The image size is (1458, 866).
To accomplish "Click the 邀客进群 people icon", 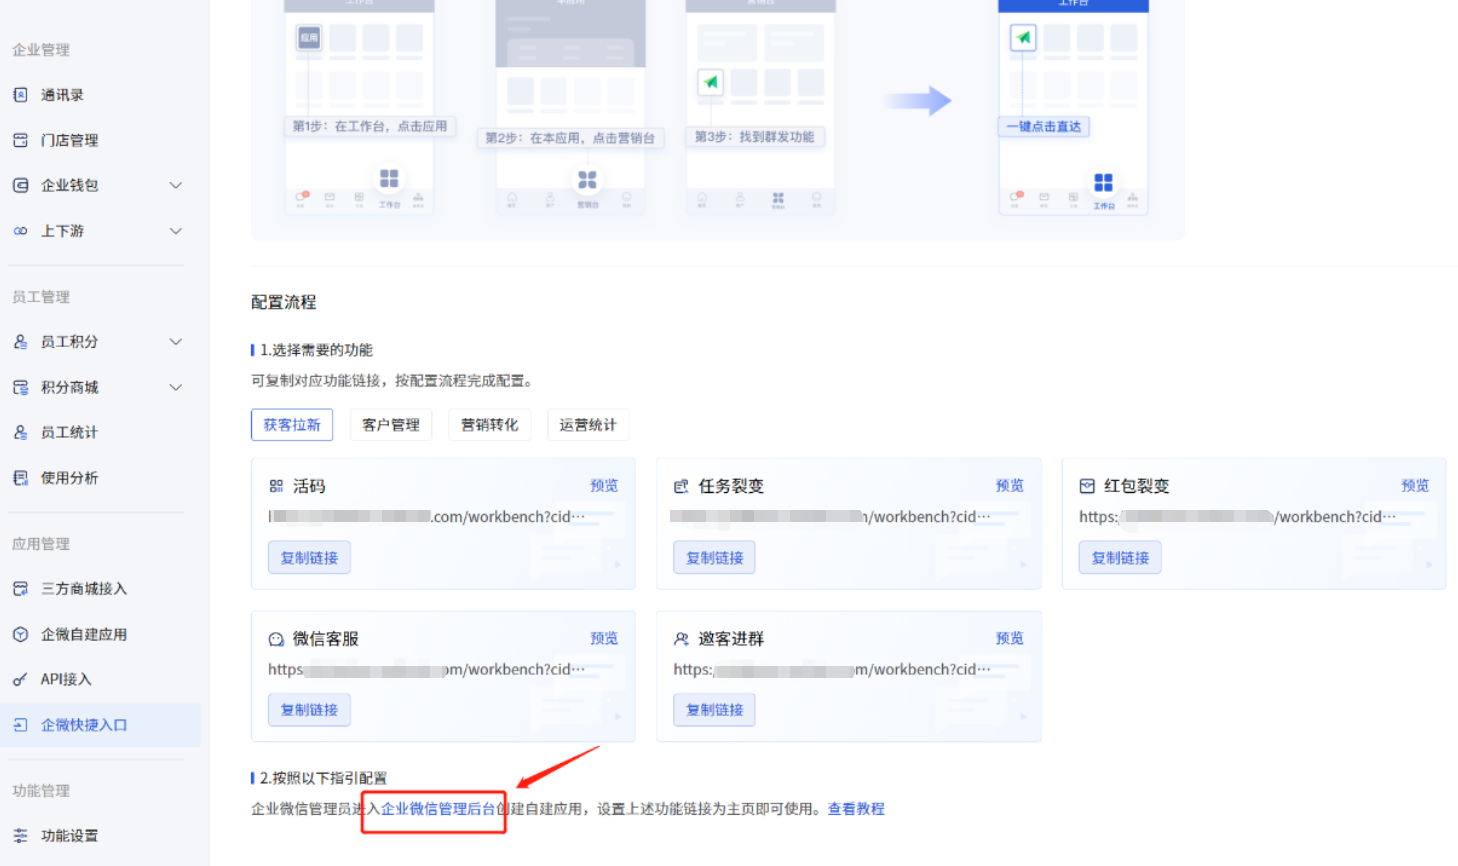I will coord(681,639).
